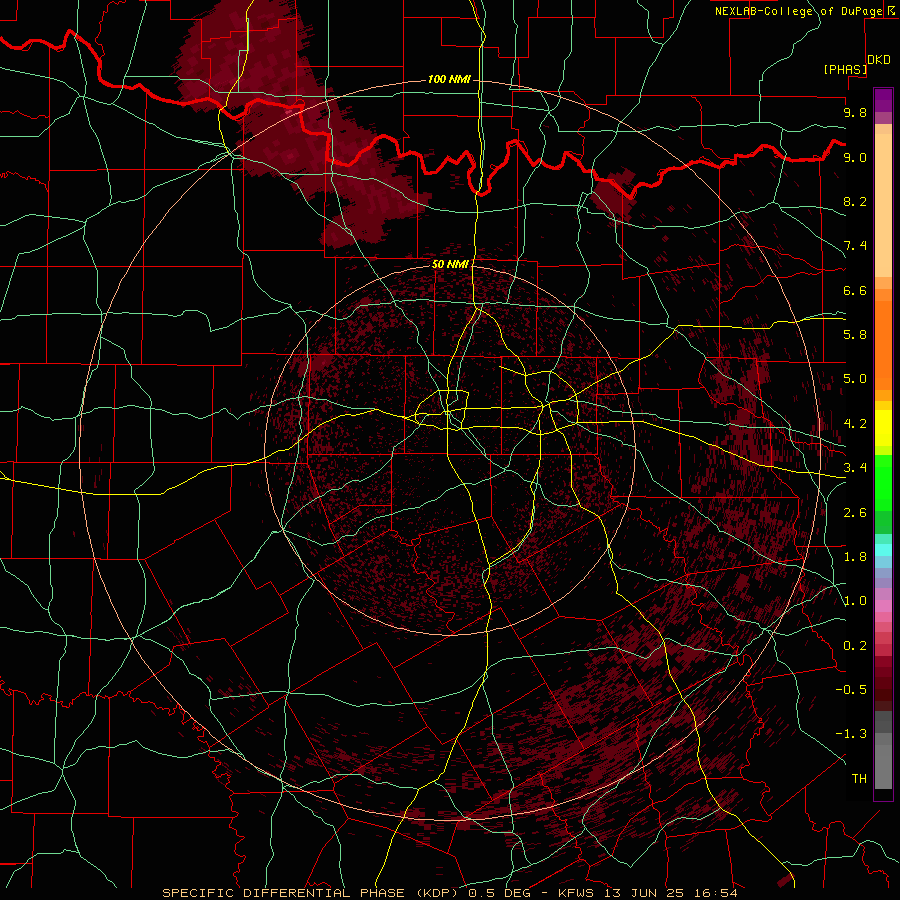Viewport: 900px width, 900px height.
Task: Pick the pink segment beside 1.0
Action: (883, 606)
